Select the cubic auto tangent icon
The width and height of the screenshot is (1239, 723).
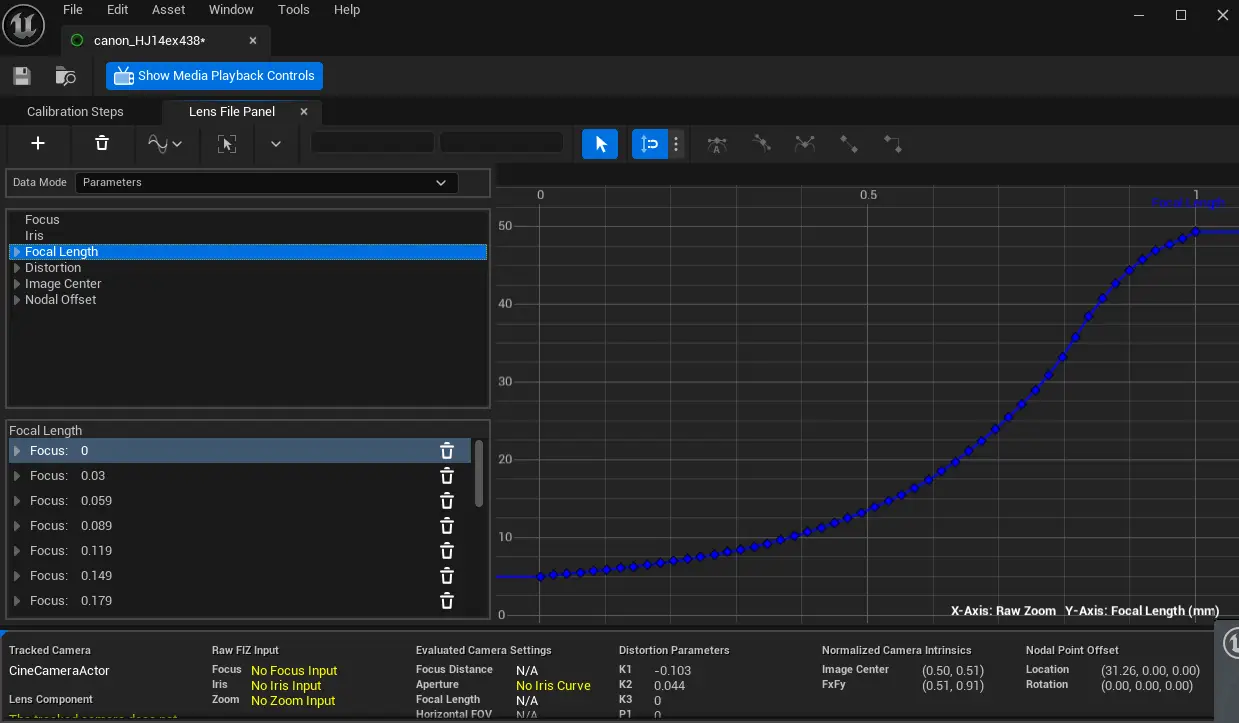point(716,145)
